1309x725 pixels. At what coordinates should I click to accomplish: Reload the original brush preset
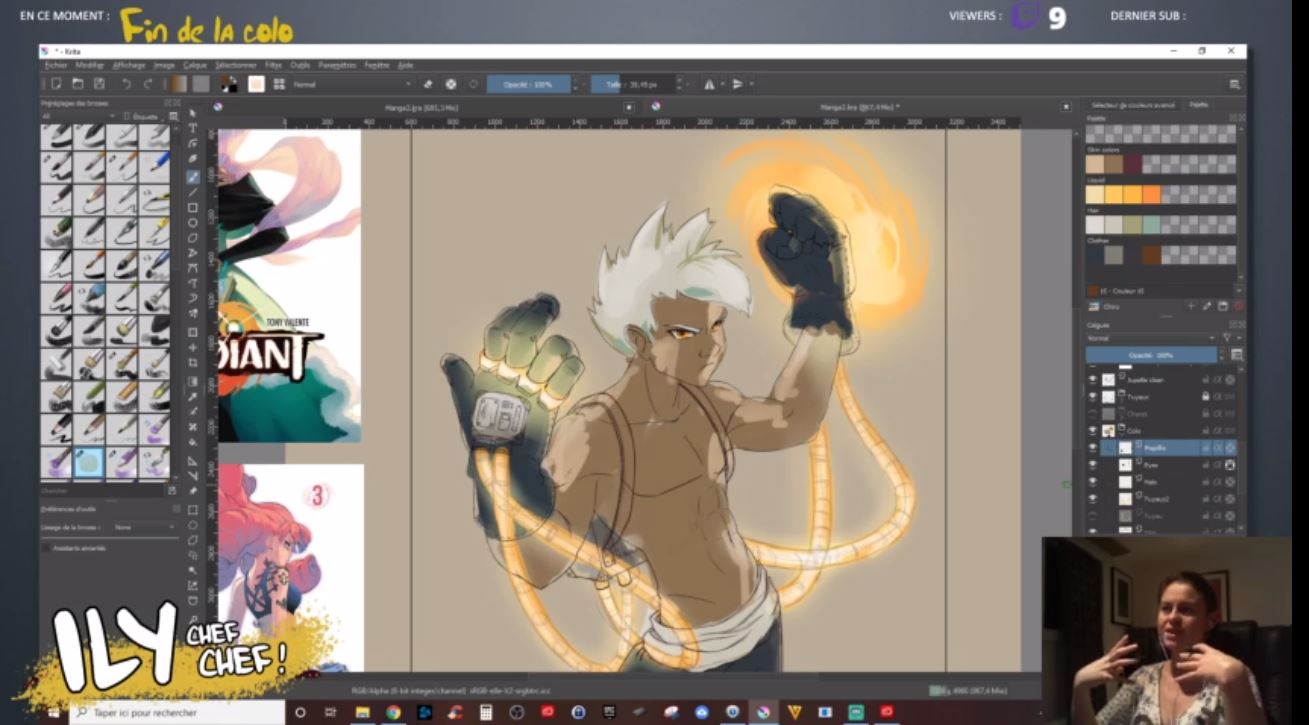point(473,84)
